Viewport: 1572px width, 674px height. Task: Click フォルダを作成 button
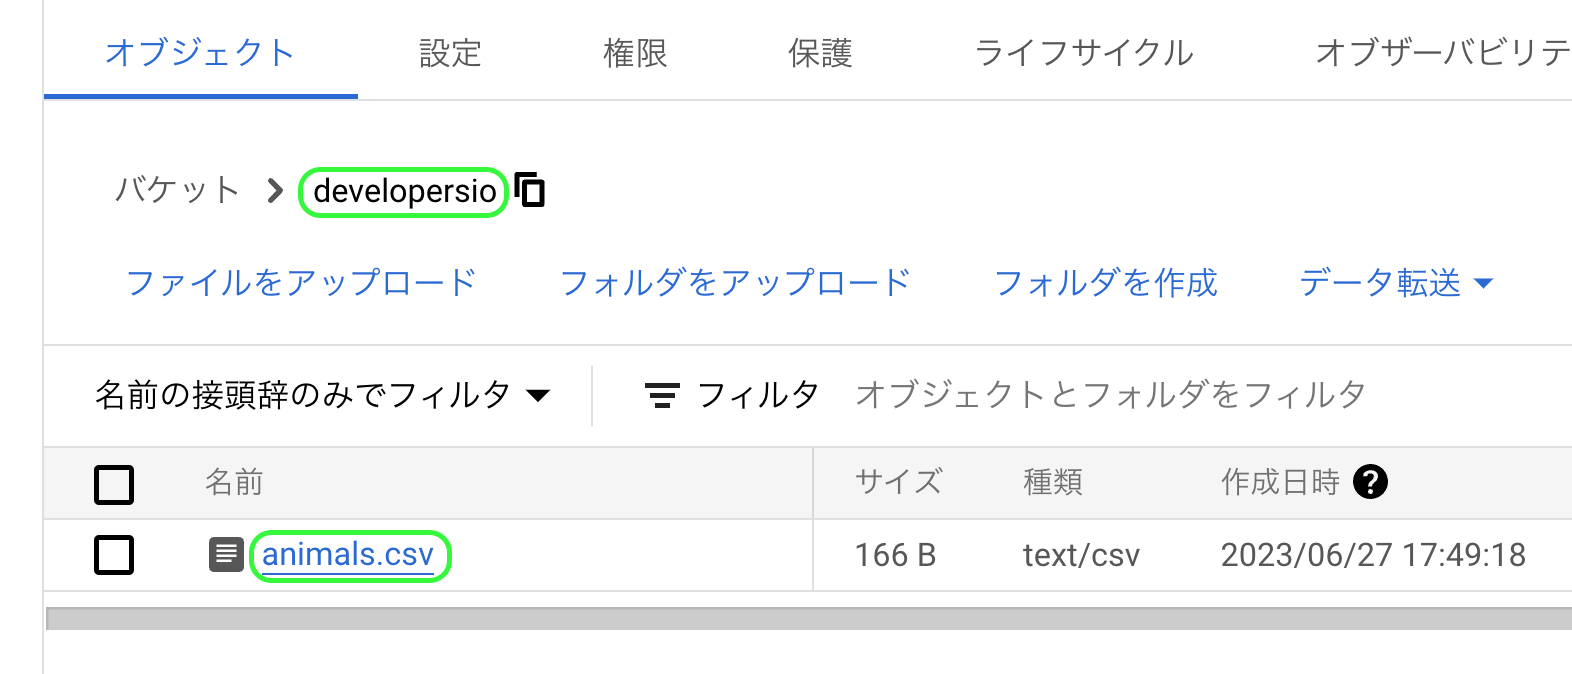coord(1105,283)
